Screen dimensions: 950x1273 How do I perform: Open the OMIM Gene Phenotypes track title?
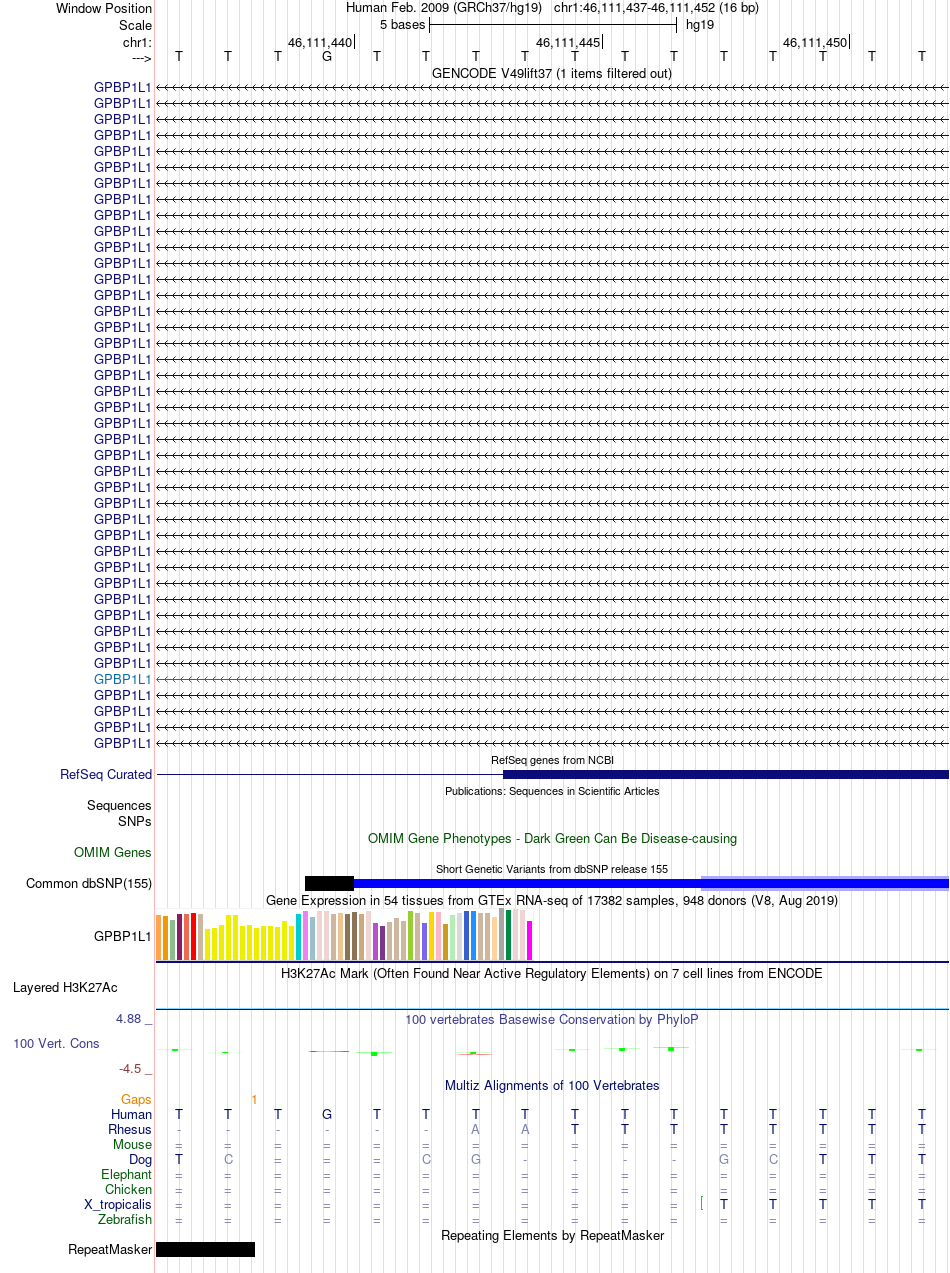pos(552,838)
